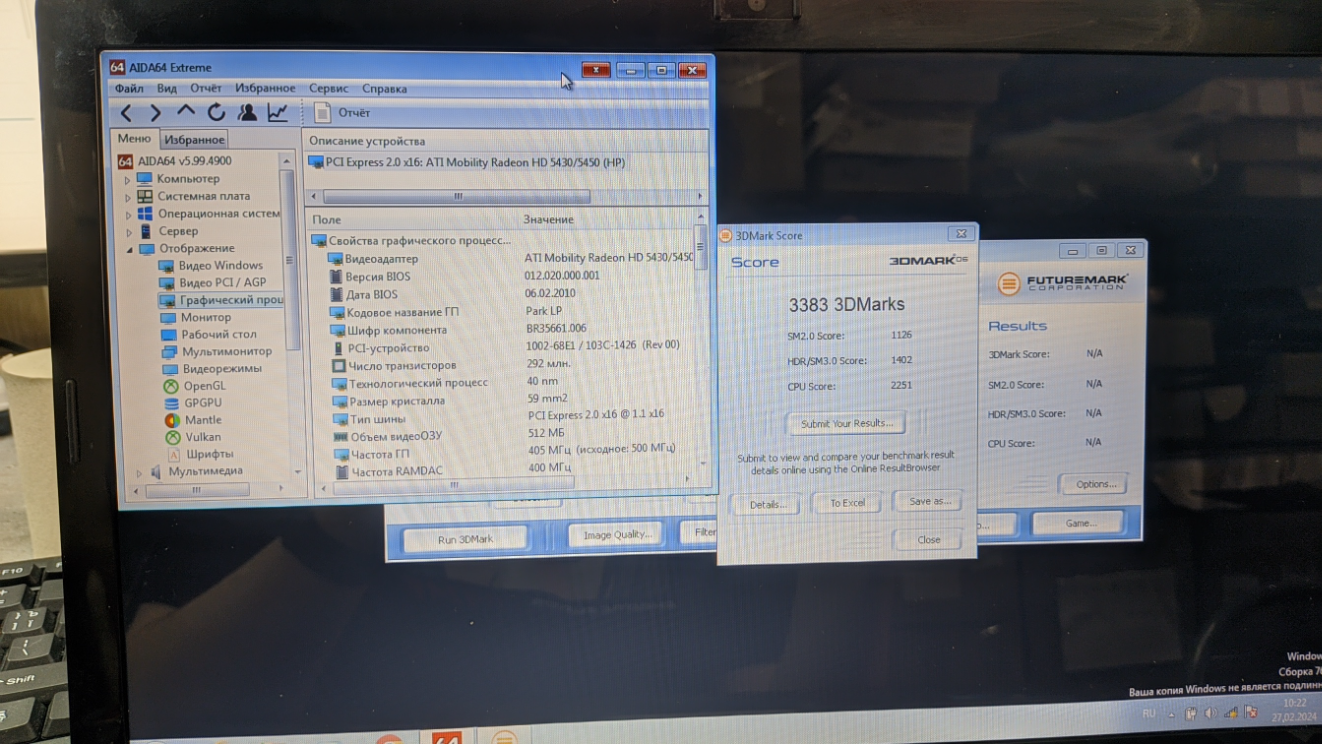The height and width of the screenshot is (744, 1322).
Task: Click the Mantle icon in the tree
Action: pos(172,420)
